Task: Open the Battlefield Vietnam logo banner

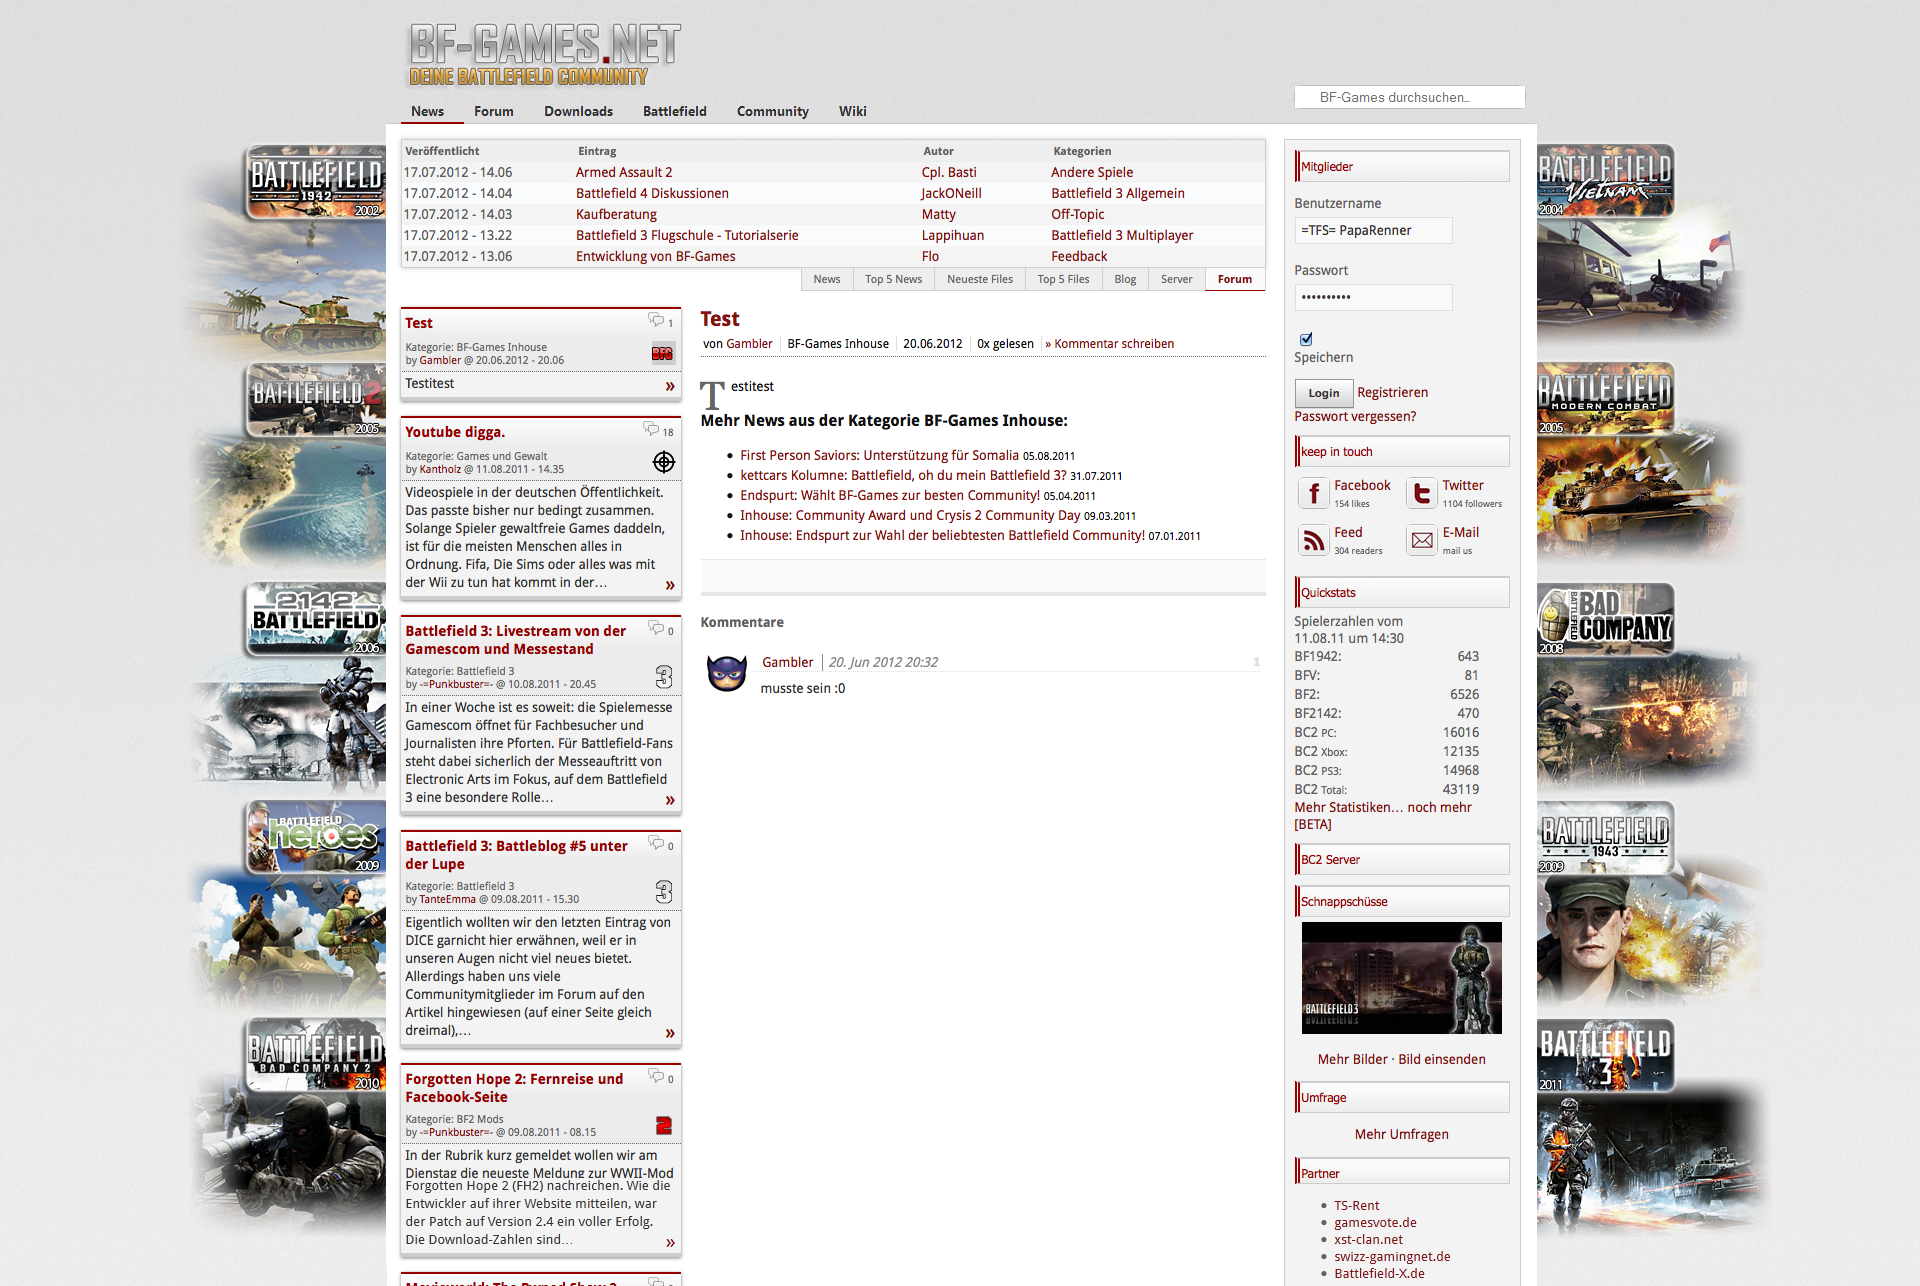Action: [1606, 180]
